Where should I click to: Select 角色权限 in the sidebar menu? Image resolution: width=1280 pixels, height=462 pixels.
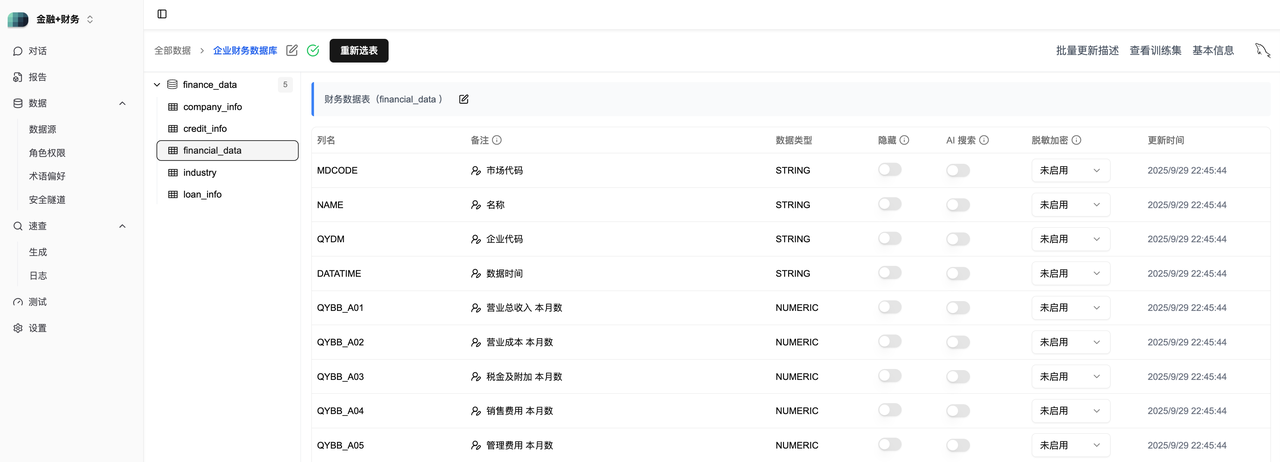(47, 153)
